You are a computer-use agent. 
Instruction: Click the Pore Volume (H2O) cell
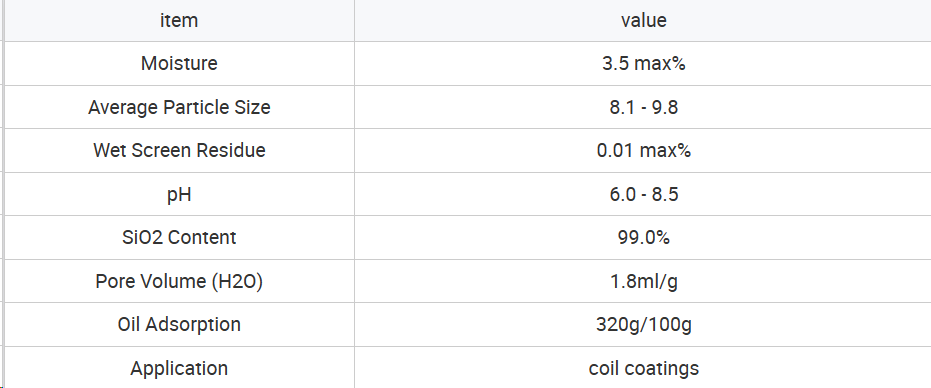pyautogui.click(x=179, y=281)
